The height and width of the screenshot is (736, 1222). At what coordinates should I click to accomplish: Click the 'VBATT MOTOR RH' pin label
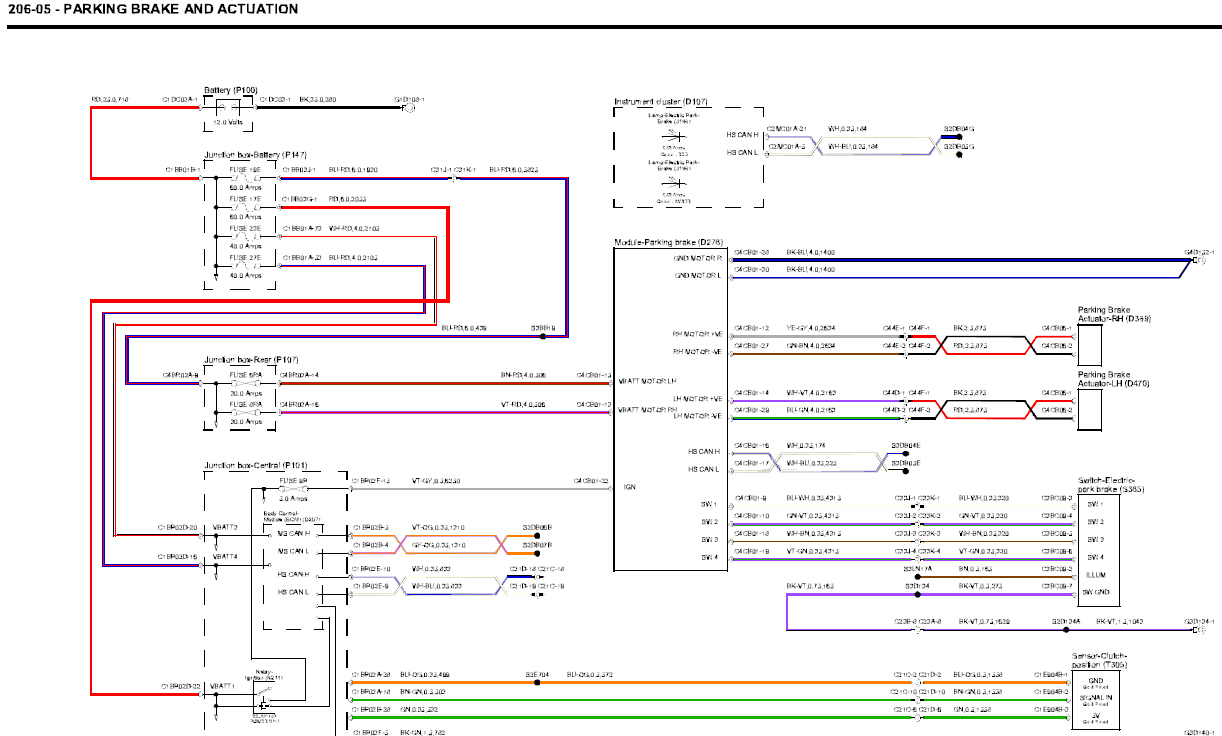coord(648,410)
